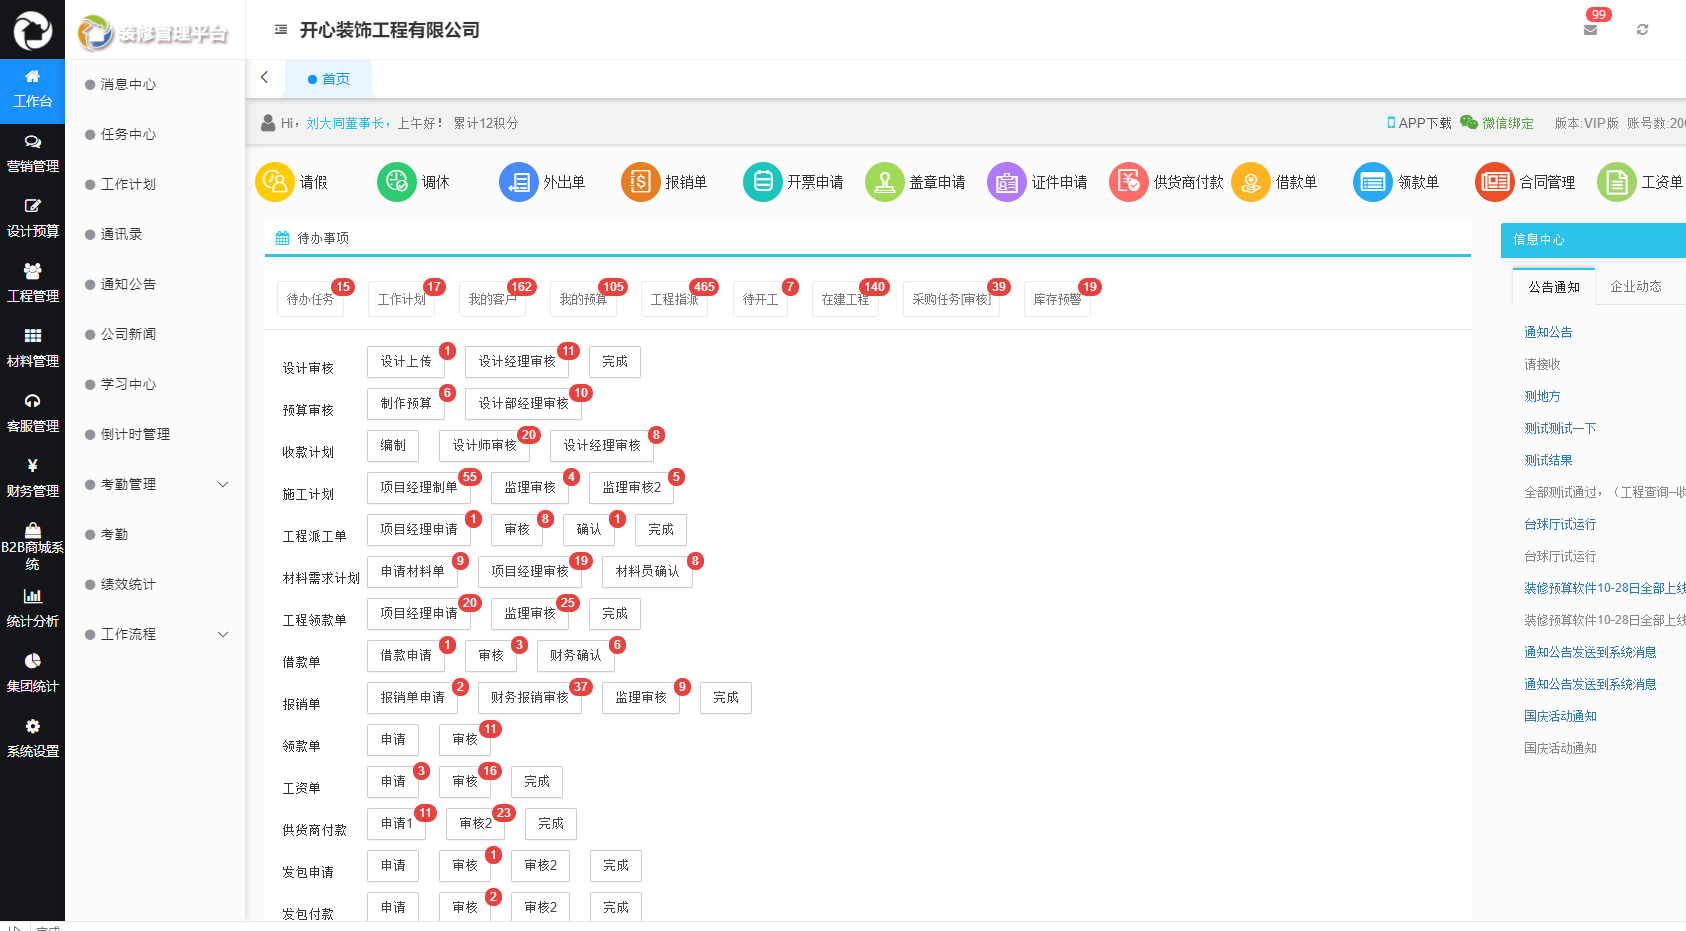Collapse the sidebar with the back arrow
Image resolution: width=1686 pixels, height=931 pixels.
[x=264, y=77]
